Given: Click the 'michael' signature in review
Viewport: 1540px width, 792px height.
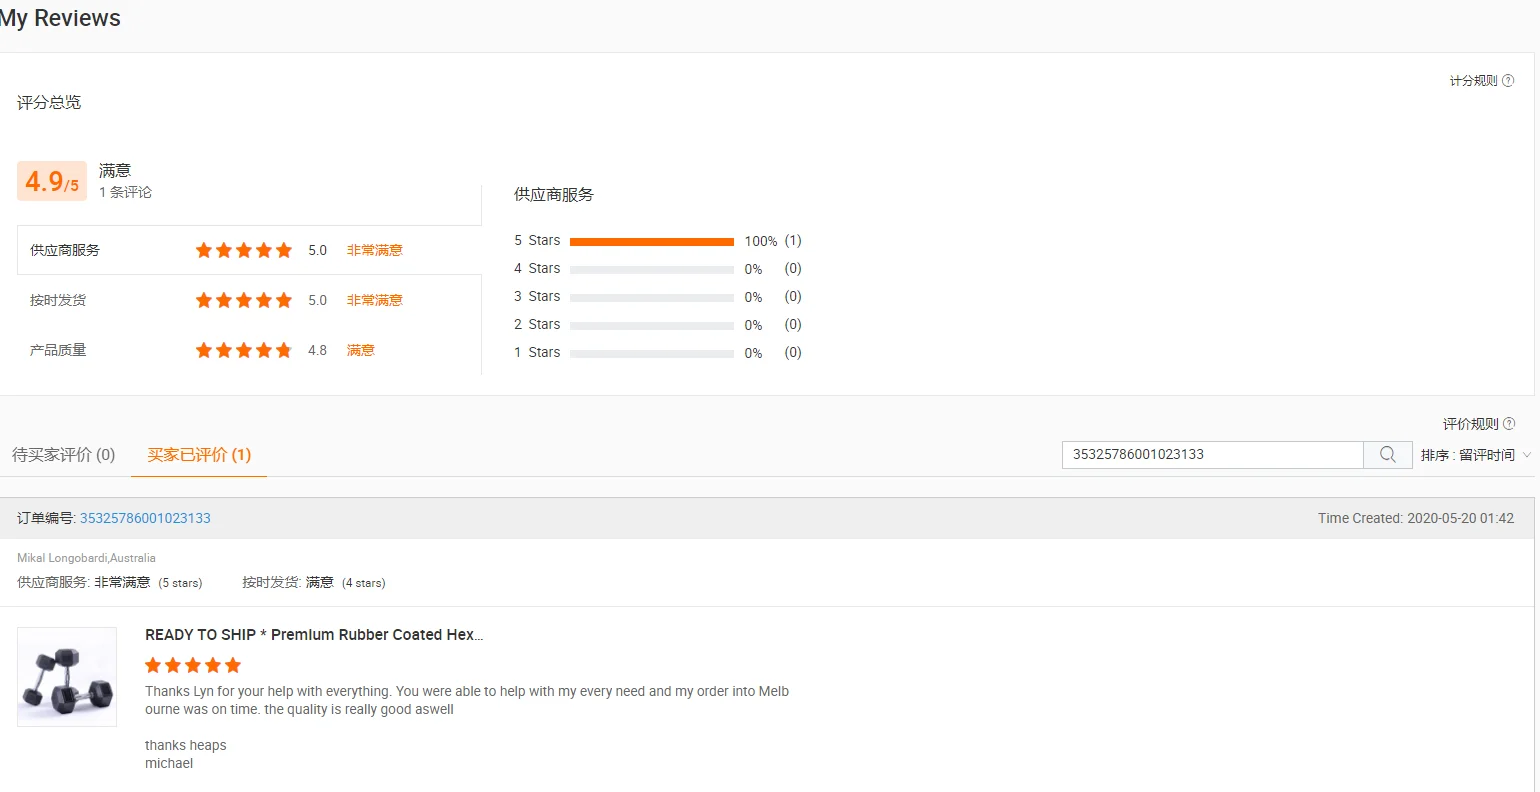Looking at the screenshot, I should pyautogui.click(x=169, y=763).
